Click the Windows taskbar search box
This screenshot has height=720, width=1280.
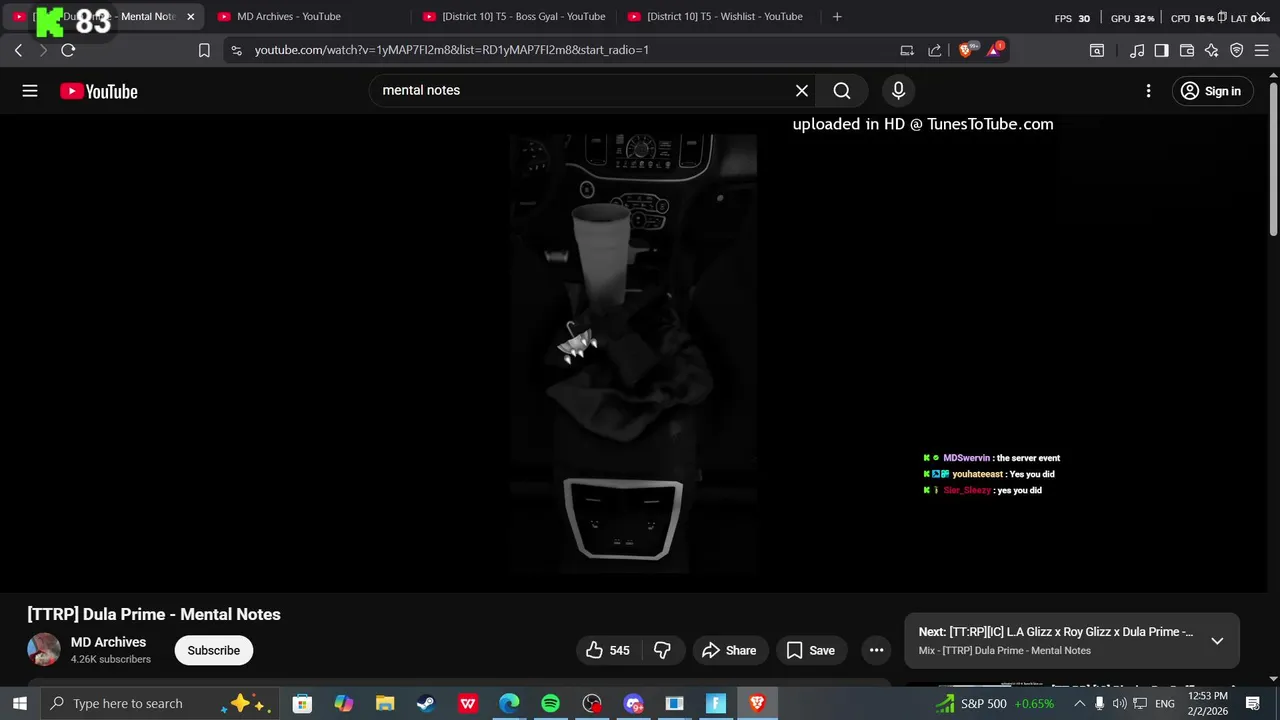click(161, 703)
